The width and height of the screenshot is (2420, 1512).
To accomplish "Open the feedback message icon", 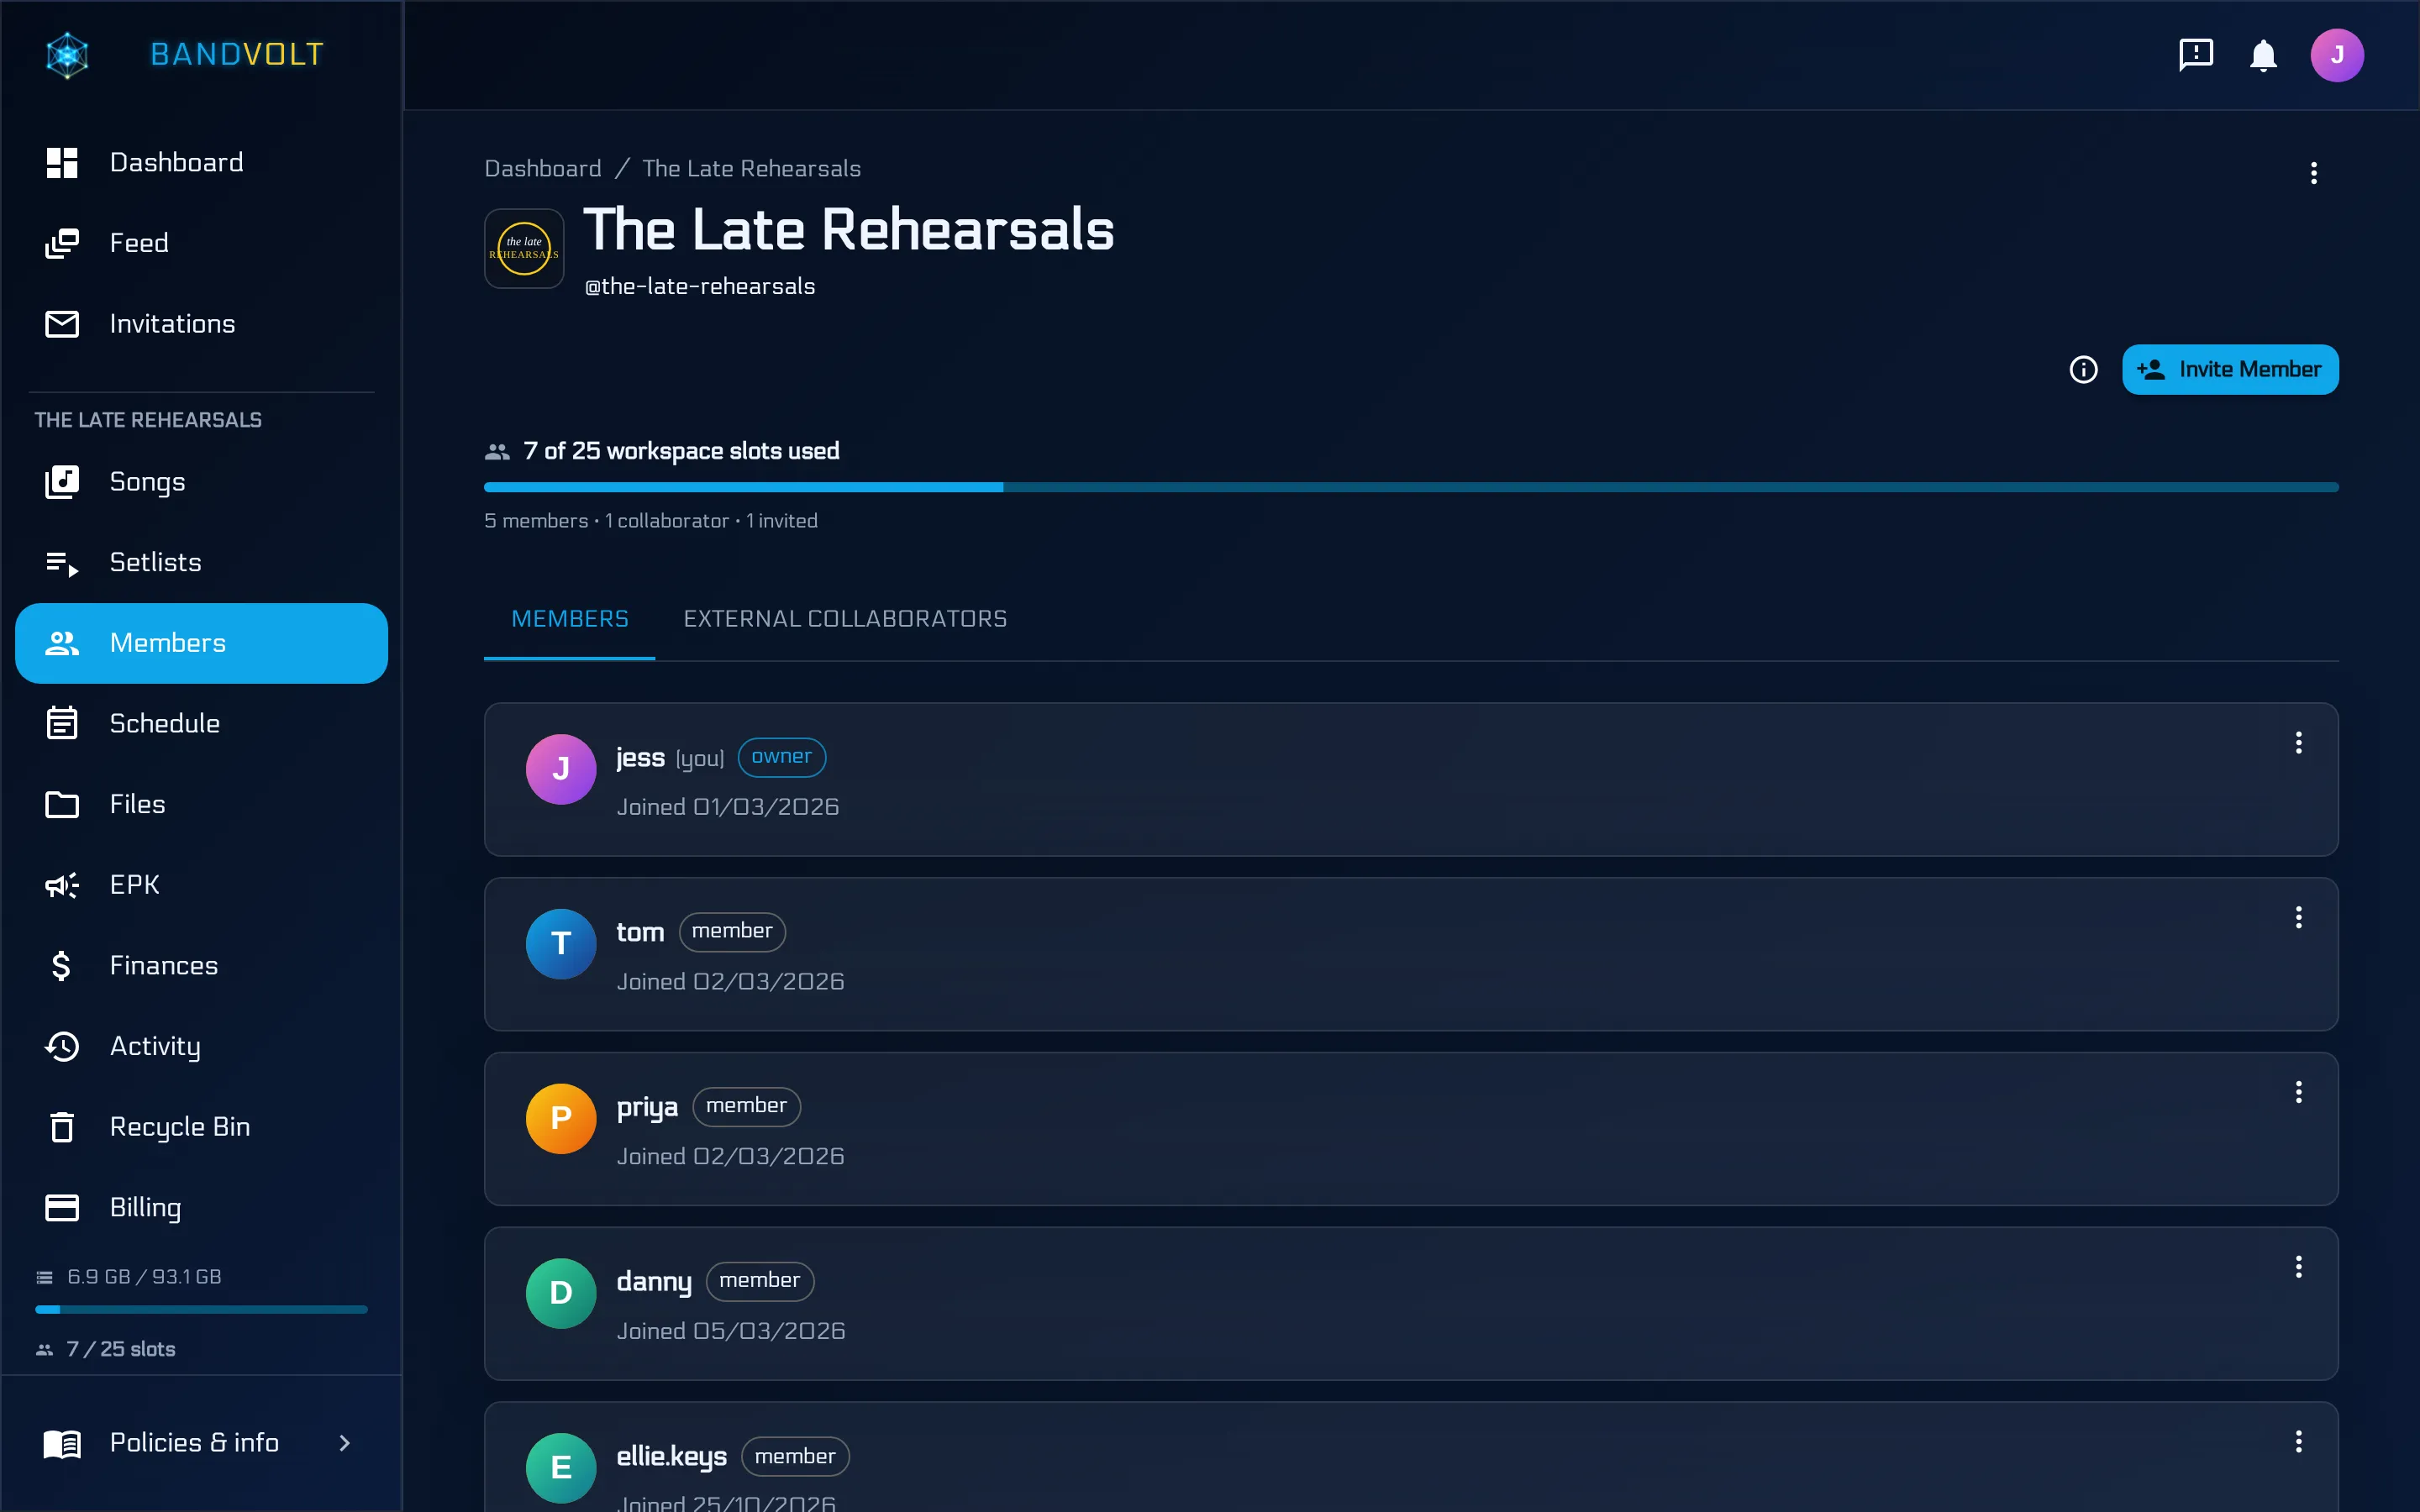I will tap(2196, 54).
